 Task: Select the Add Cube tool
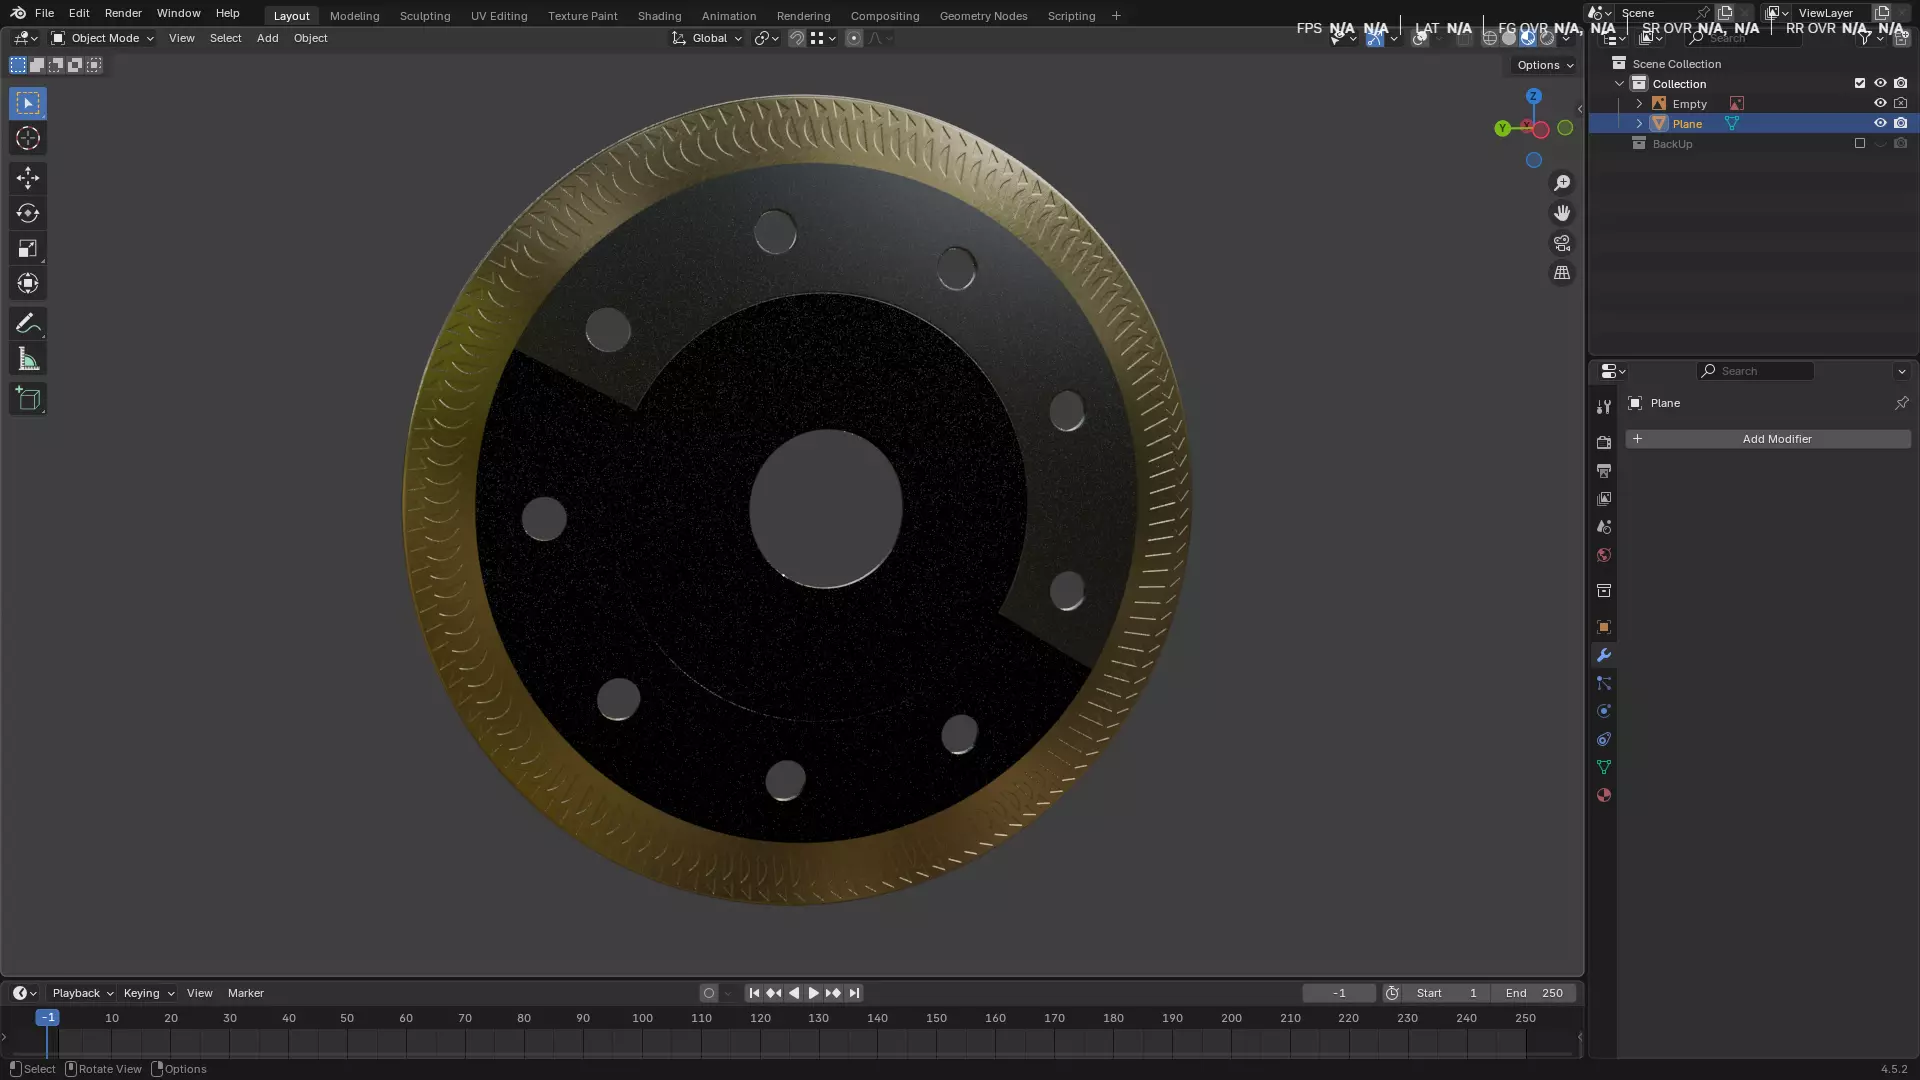(x=28, y=399)
